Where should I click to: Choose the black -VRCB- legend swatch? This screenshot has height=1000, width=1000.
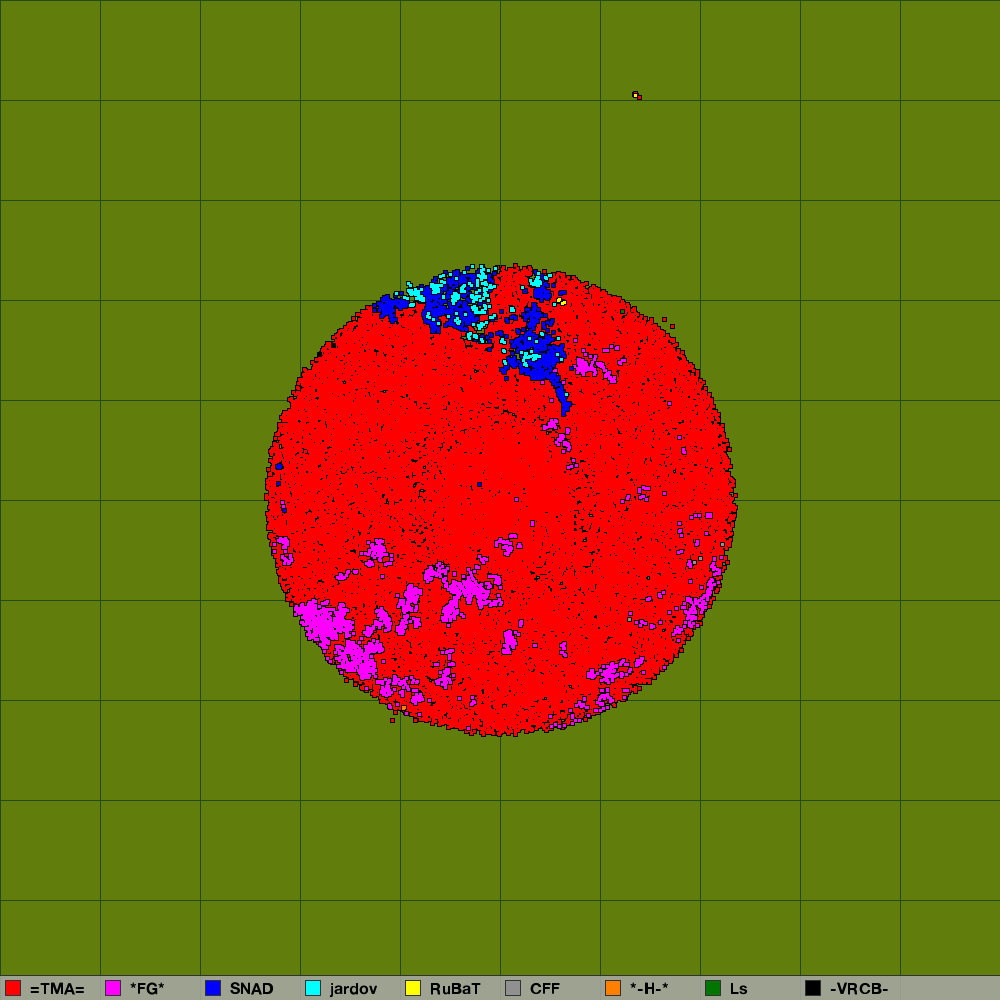pos(813,988)
